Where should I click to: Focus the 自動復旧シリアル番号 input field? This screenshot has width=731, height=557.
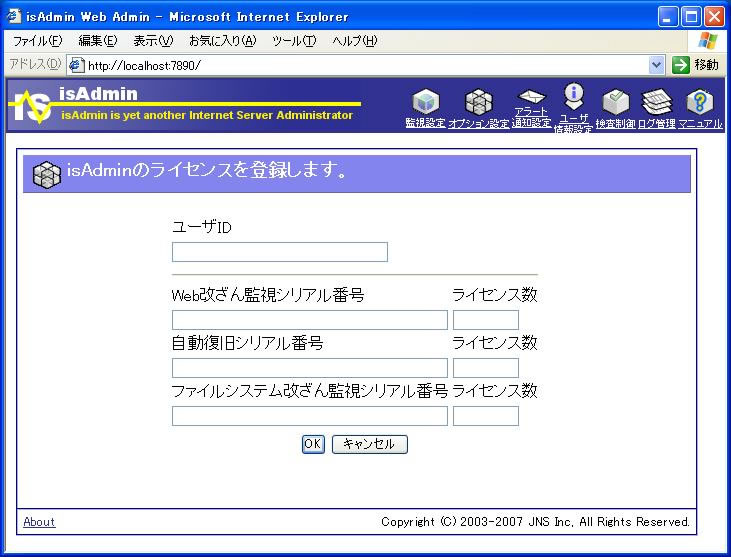click(x=310, y=368)
